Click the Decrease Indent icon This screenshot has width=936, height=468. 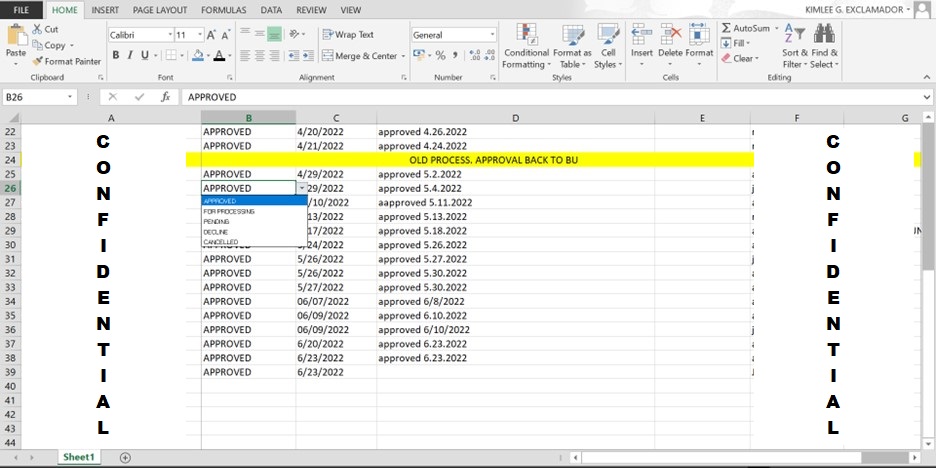(x=293, y=56)
